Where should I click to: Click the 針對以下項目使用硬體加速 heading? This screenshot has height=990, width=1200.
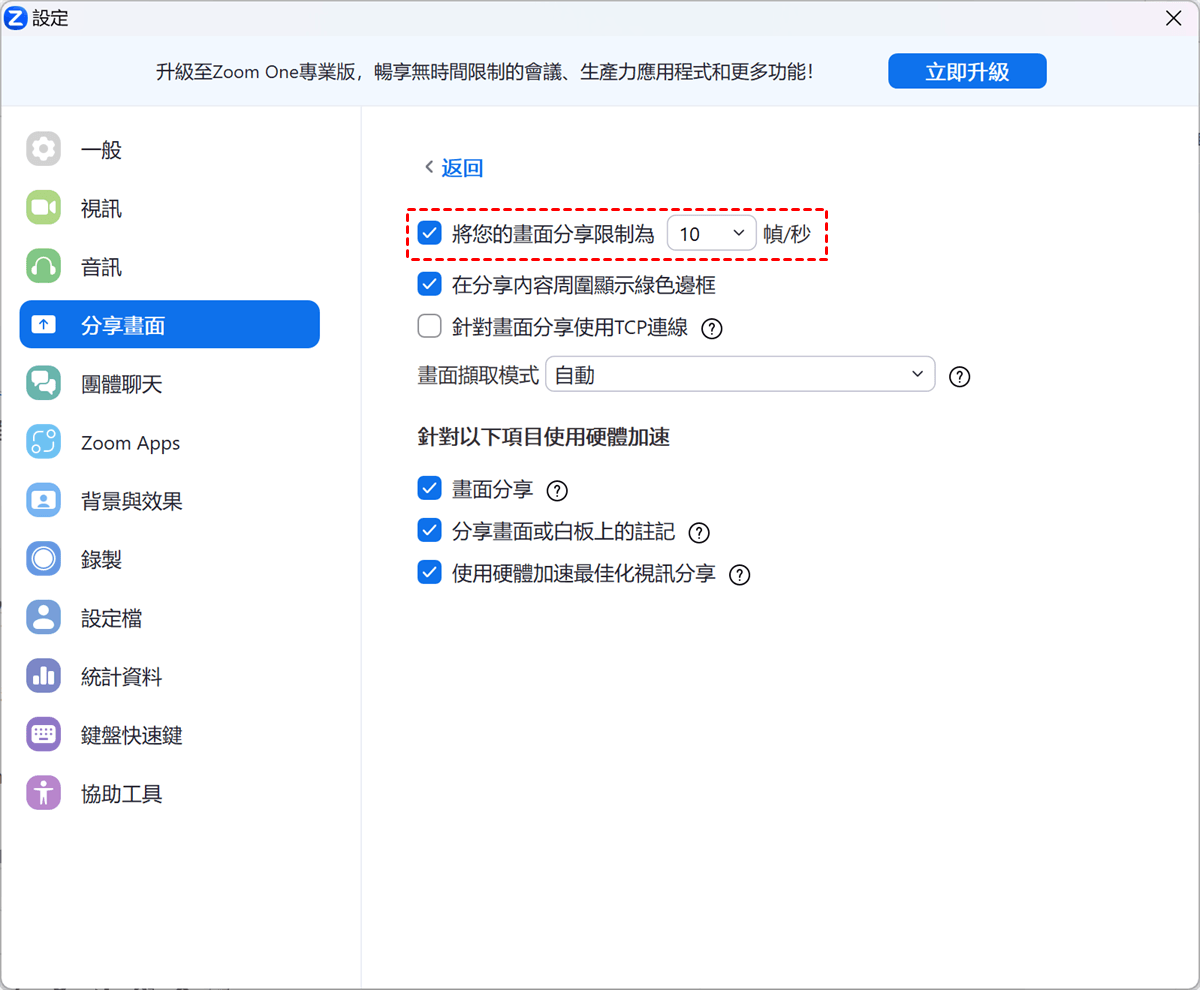(544, 437)
